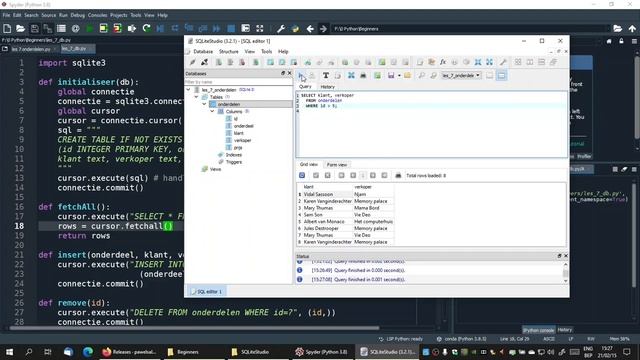The image size is (640, 360).
Task: Collapse the onderdelen table node
Action: (x=204, y=104)
